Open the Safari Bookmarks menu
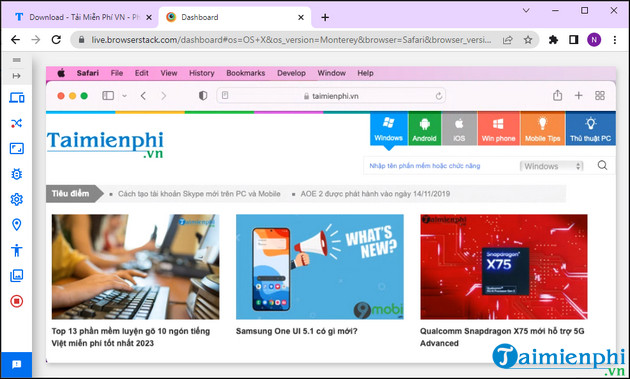The width and height of the screenshot is (630, 379). 245,73
